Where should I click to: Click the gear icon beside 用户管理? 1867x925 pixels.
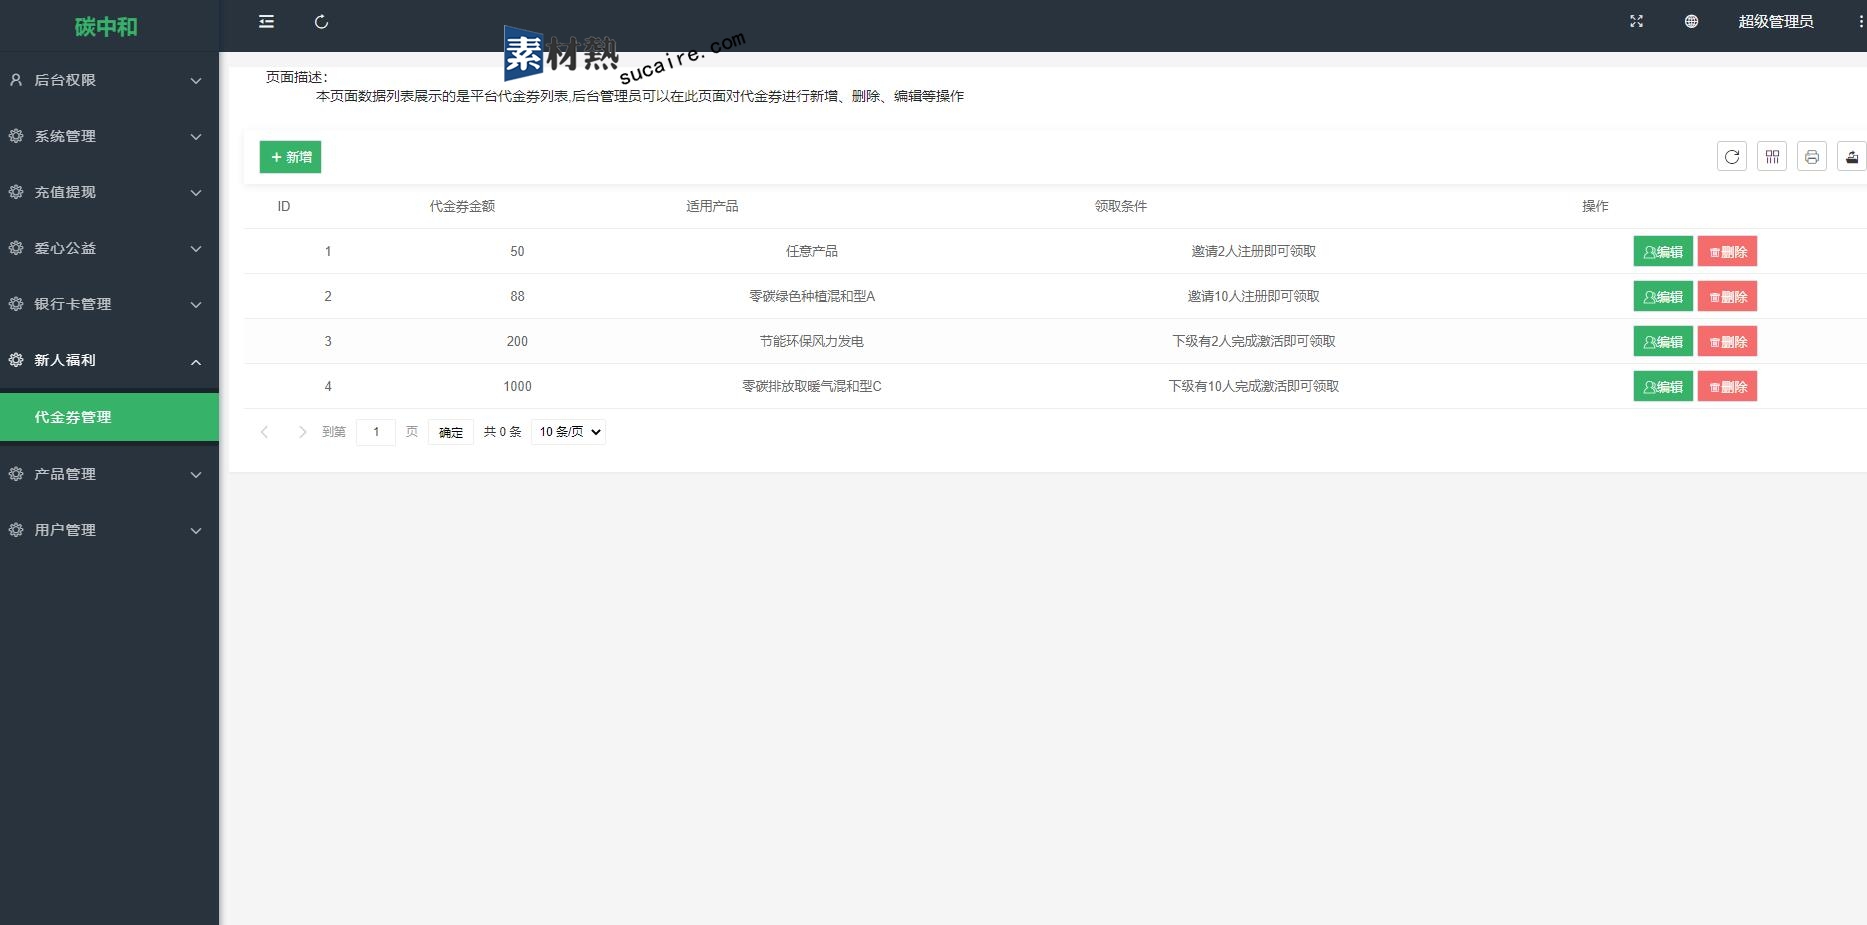16,530
